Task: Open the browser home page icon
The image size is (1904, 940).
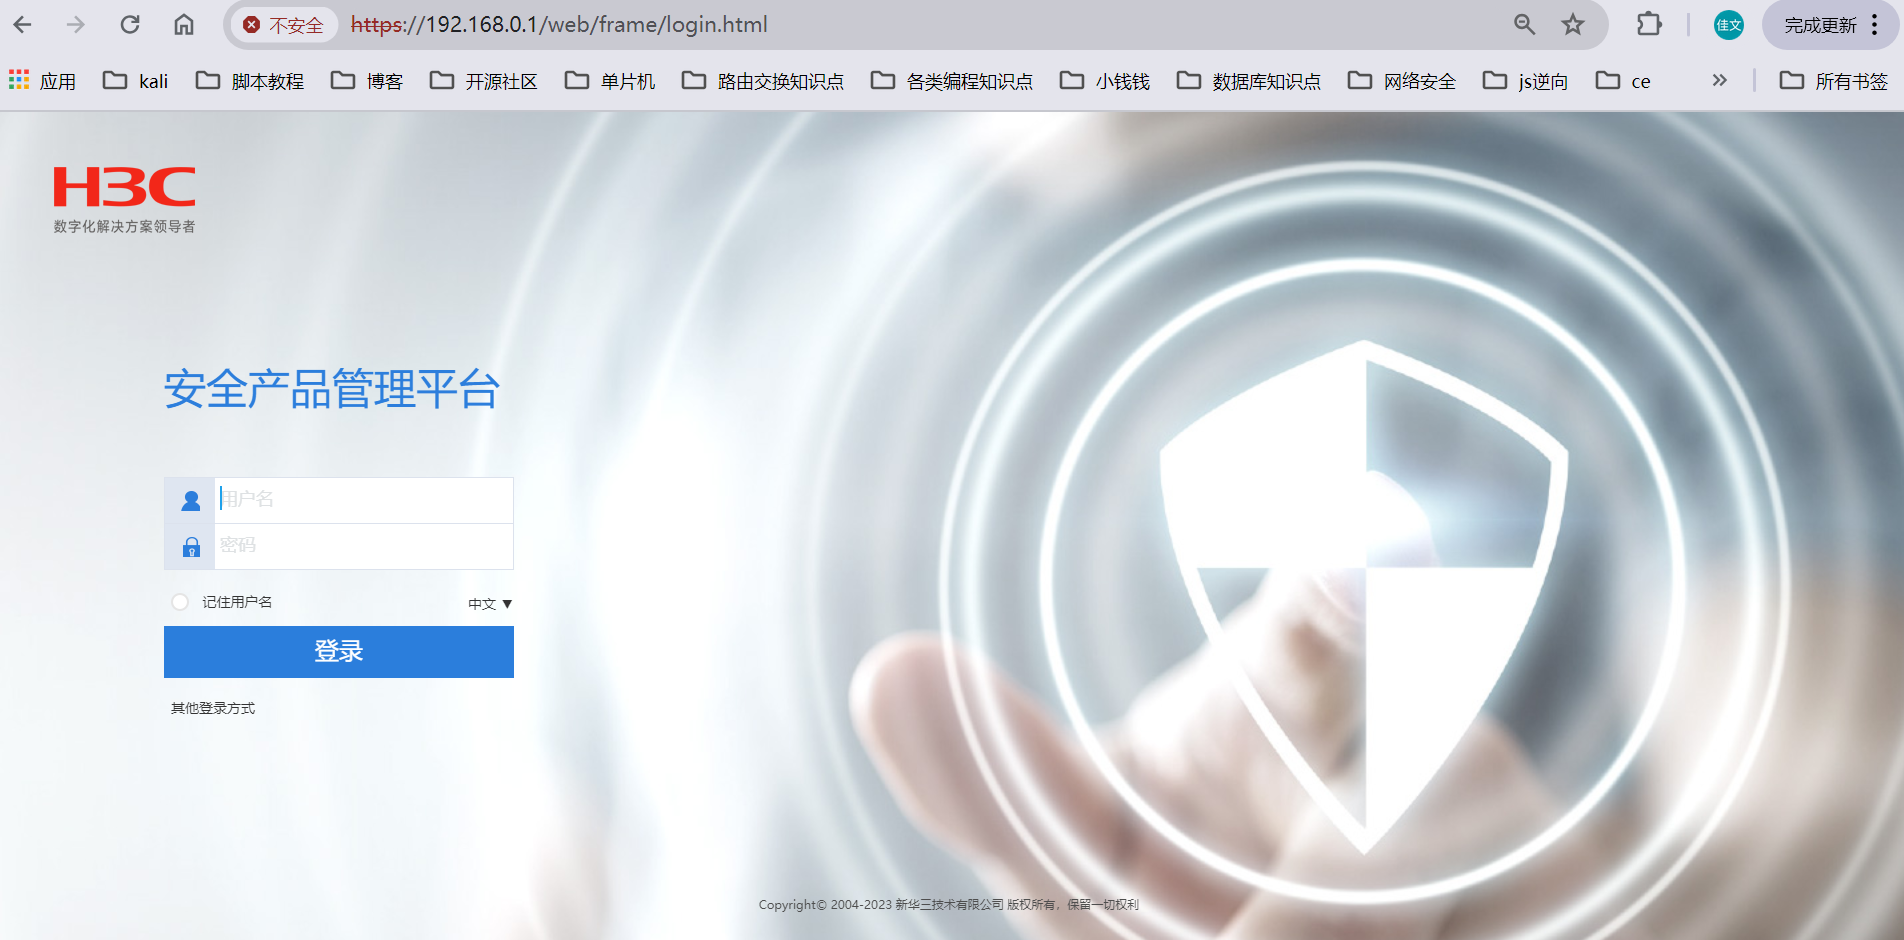Action: 184,25
